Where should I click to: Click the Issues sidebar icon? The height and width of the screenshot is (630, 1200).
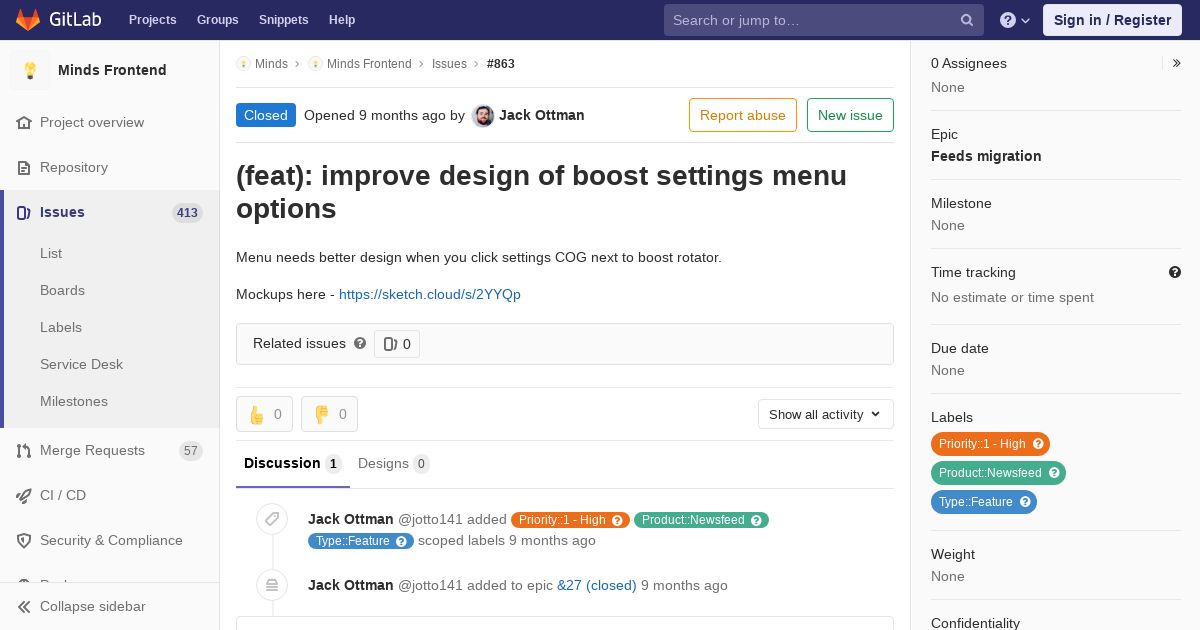24,213
